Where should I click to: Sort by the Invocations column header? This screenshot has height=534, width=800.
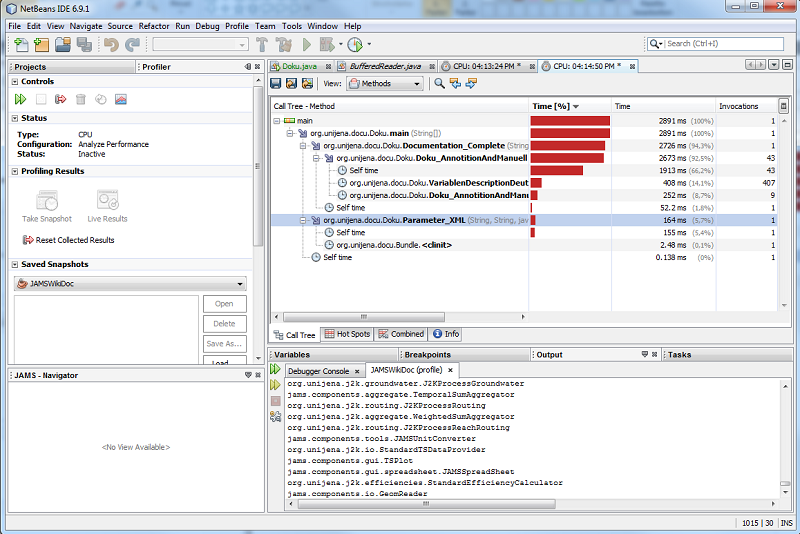[x=739, y=106]
